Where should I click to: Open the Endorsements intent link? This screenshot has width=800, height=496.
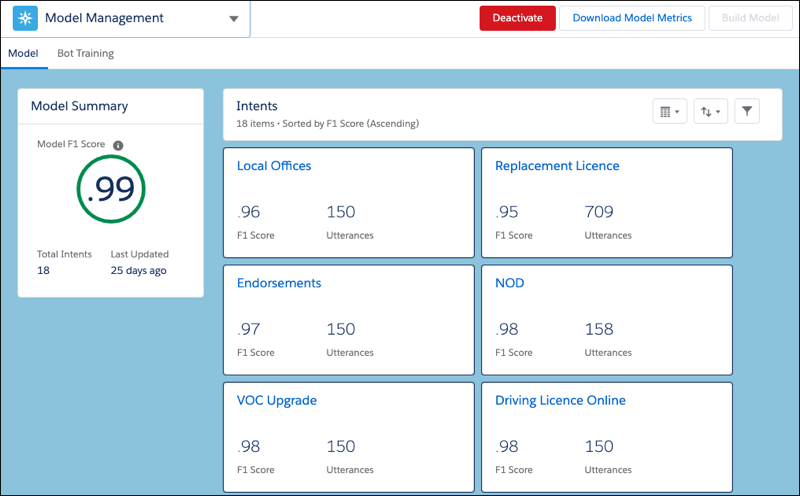pos(279,283)
